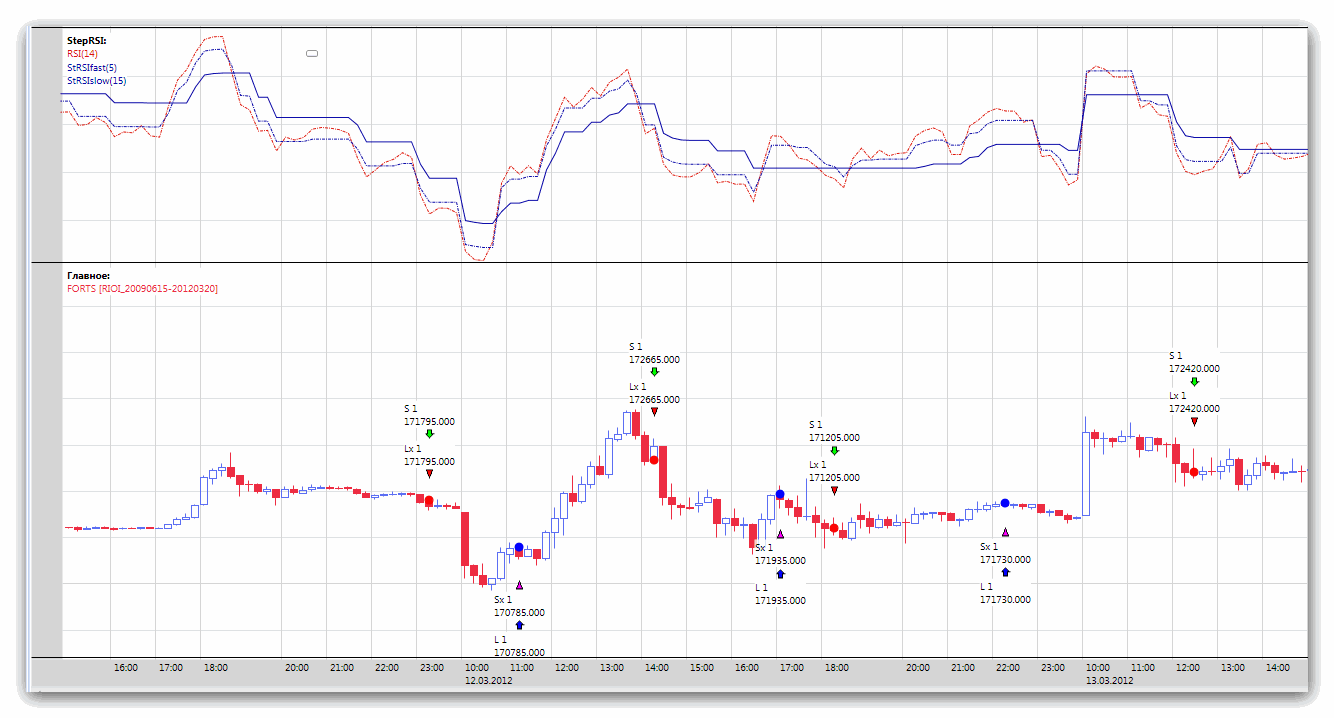The width and height of the screenshot is (1334, 718).
Task: Select the RSI(14) legend entry
Action: tap(82, 54)
